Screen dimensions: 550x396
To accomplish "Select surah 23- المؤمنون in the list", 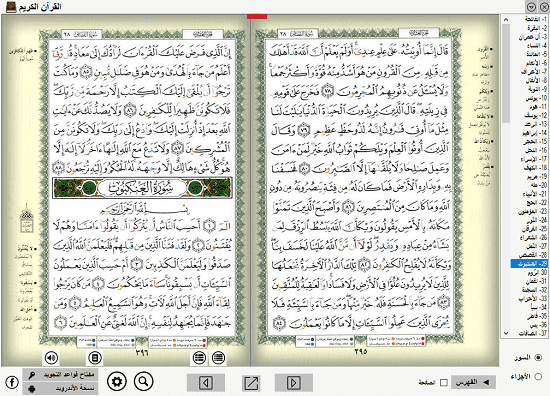I will click(533, 211).
